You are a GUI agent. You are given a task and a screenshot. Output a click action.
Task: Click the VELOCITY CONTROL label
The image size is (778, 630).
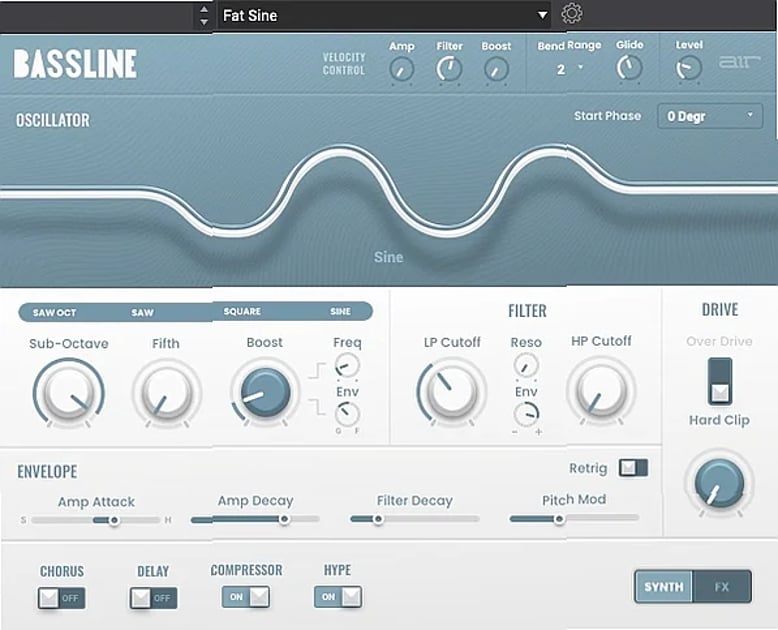(344, 64)
